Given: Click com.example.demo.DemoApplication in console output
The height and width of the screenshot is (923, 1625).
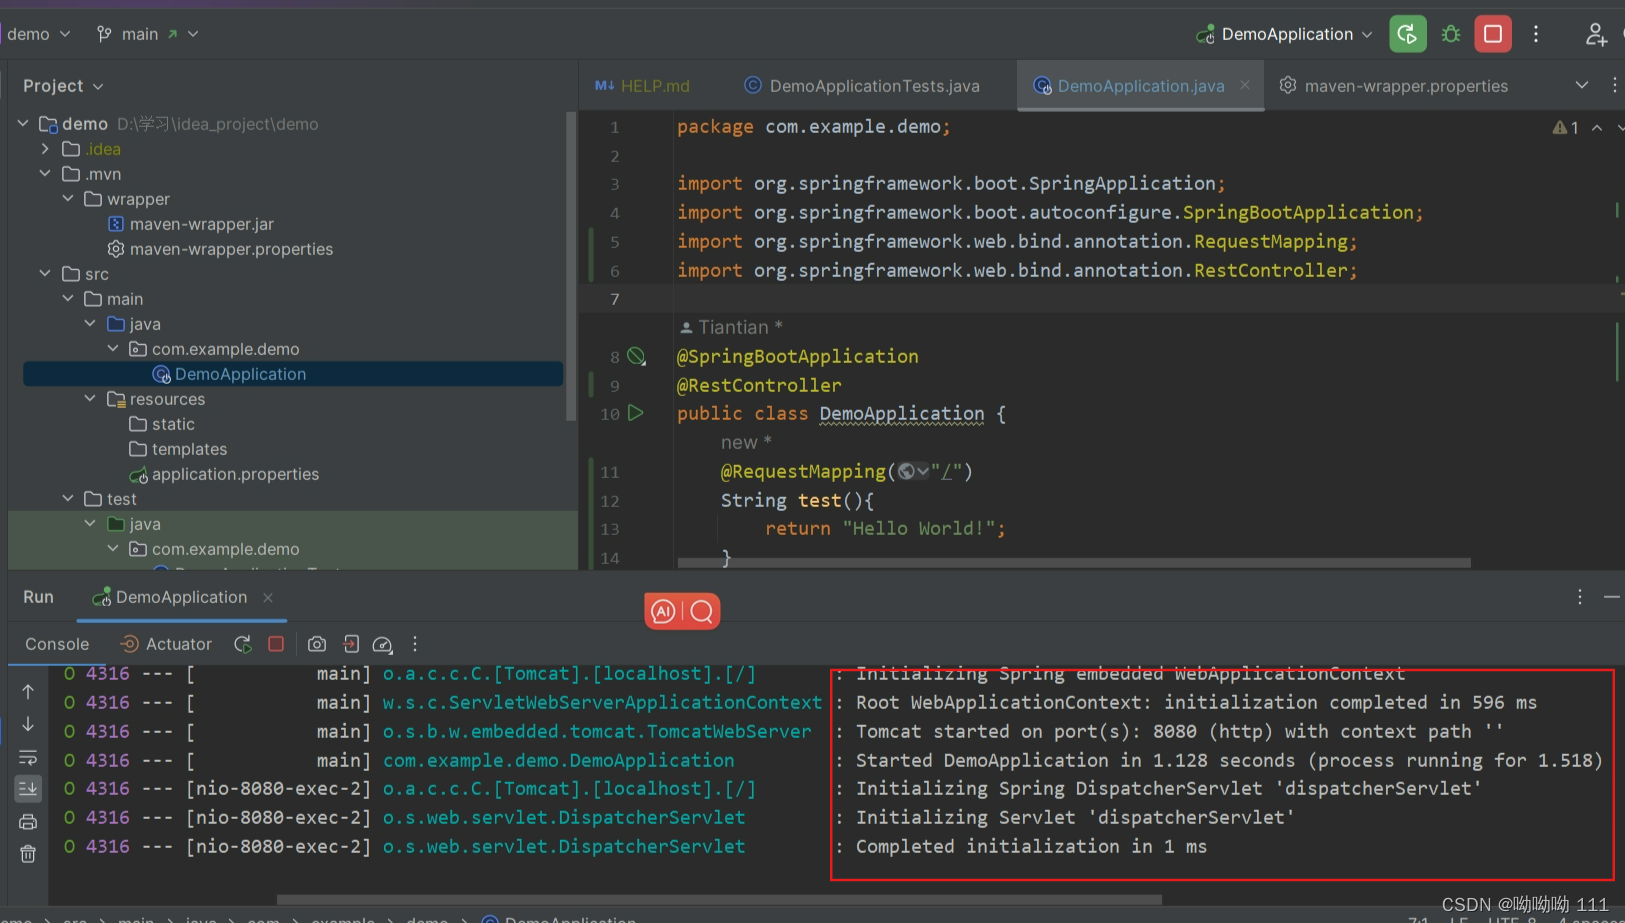Looking at the screenshot, I should click(558, 760).
